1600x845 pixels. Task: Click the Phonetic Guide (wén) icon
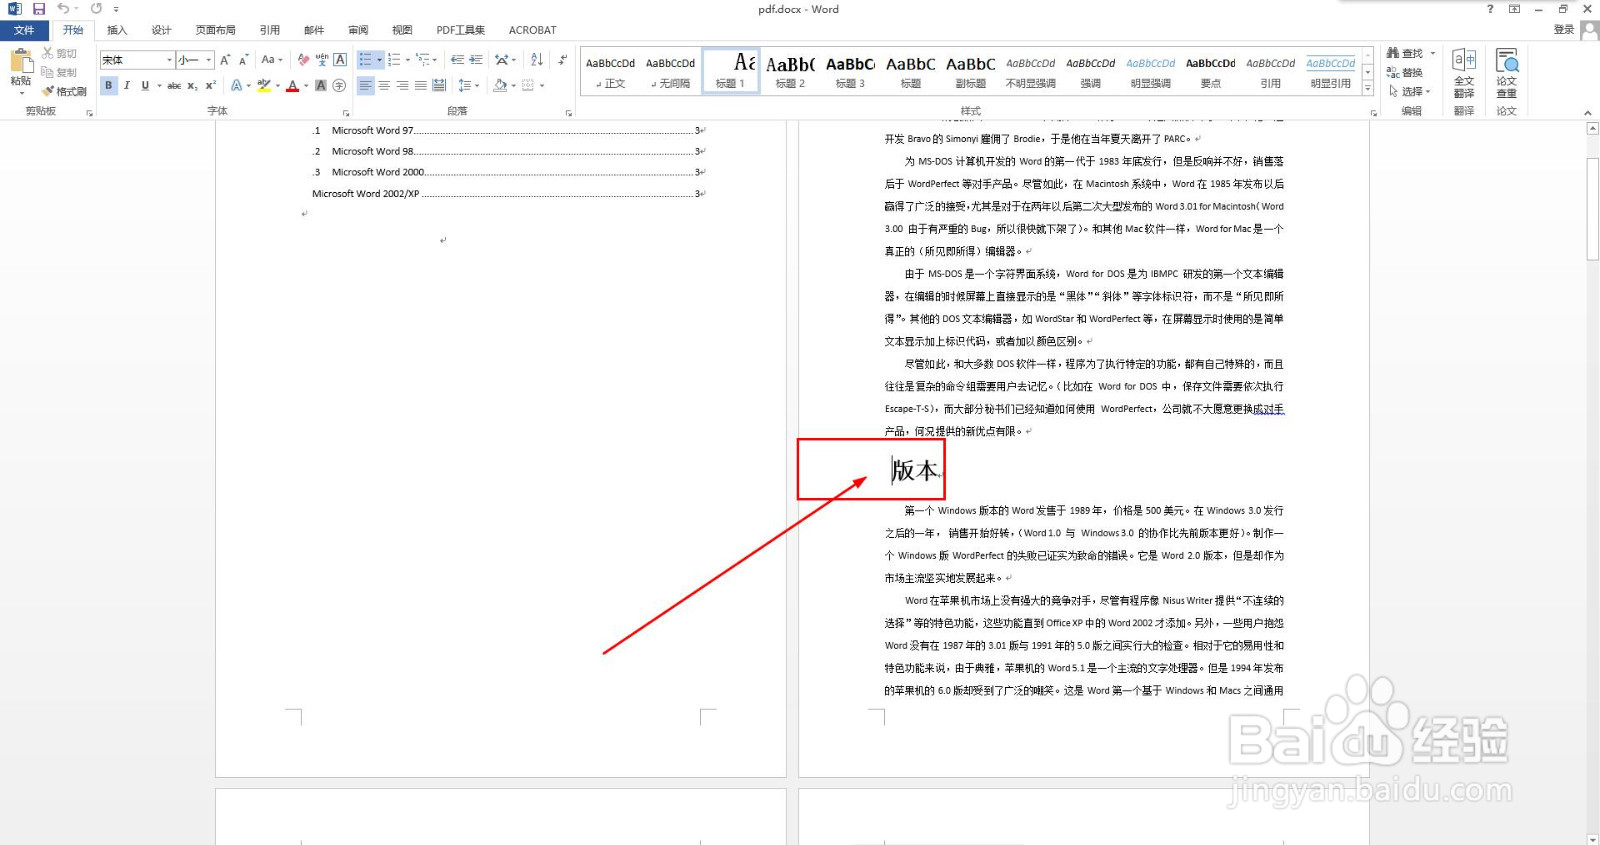(x=321, y=60)
